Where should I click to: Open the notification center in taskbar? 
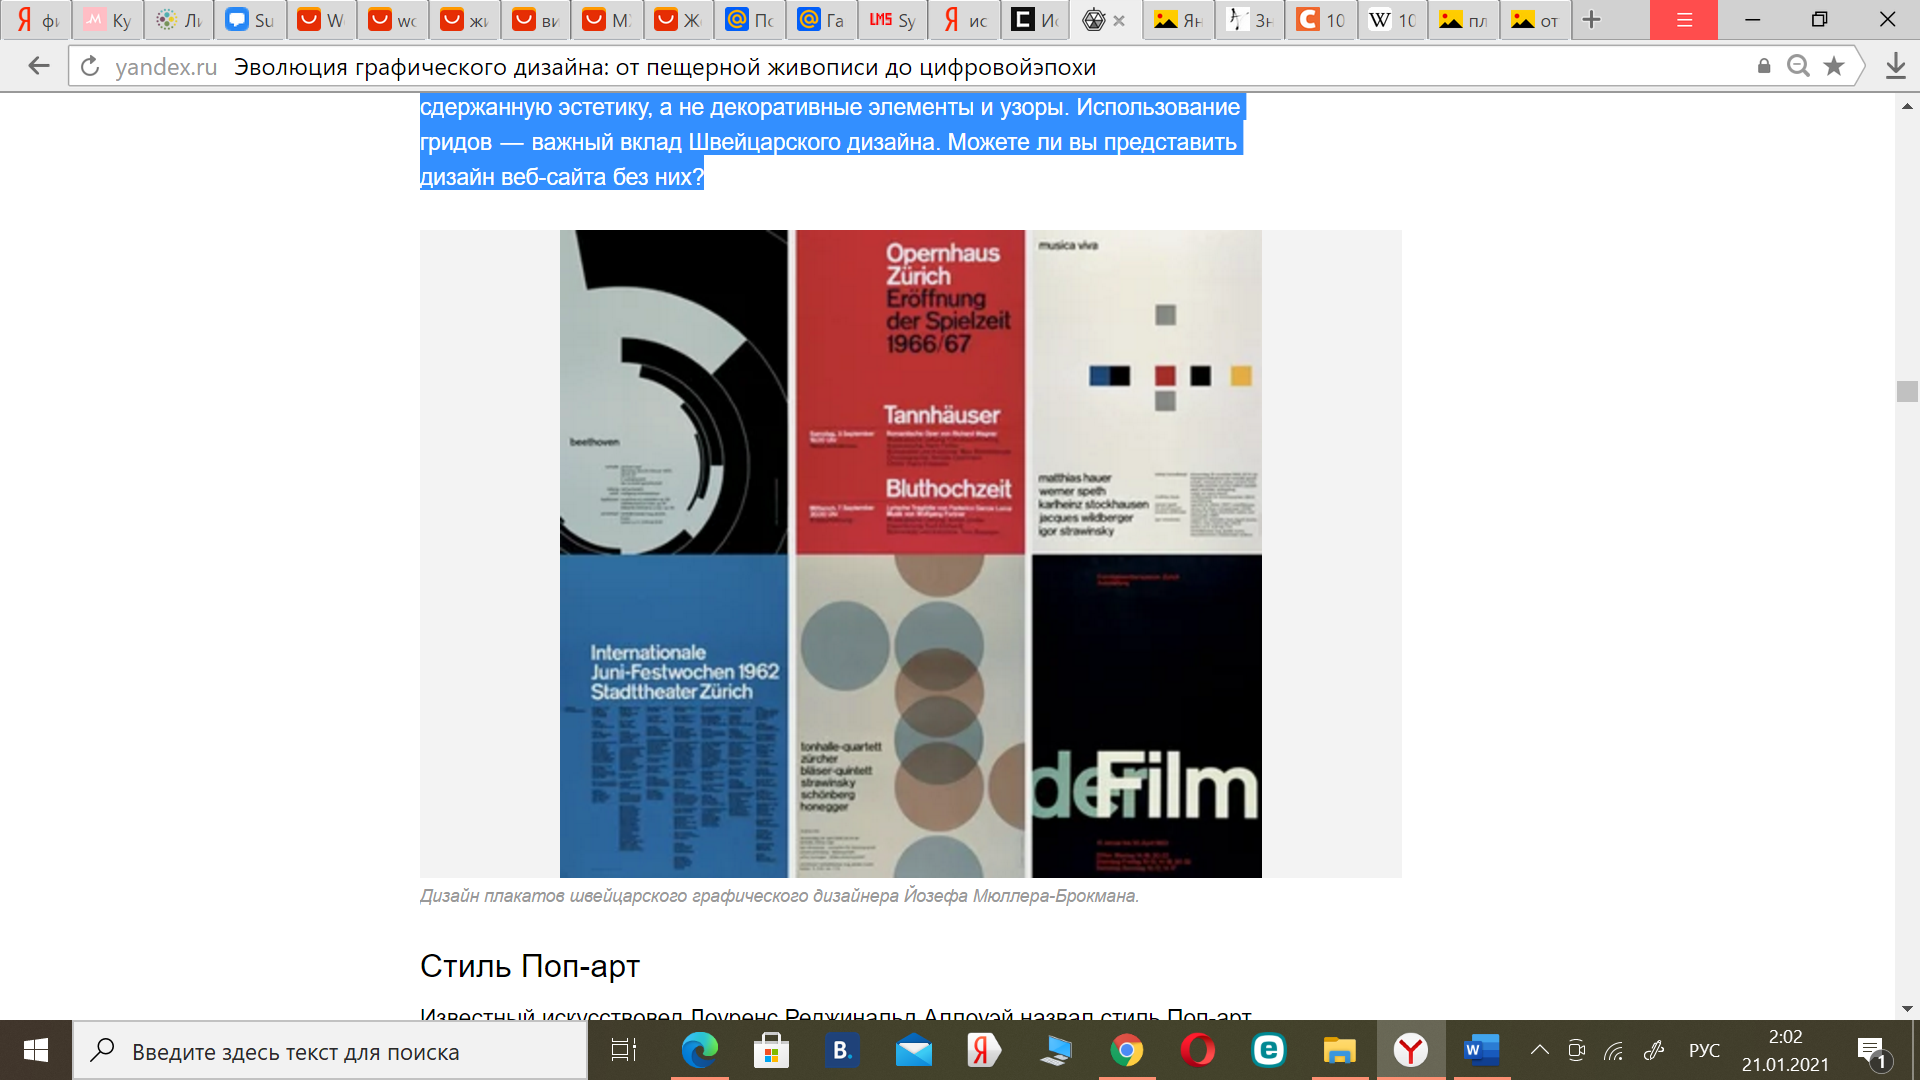pos(1871,1050)
